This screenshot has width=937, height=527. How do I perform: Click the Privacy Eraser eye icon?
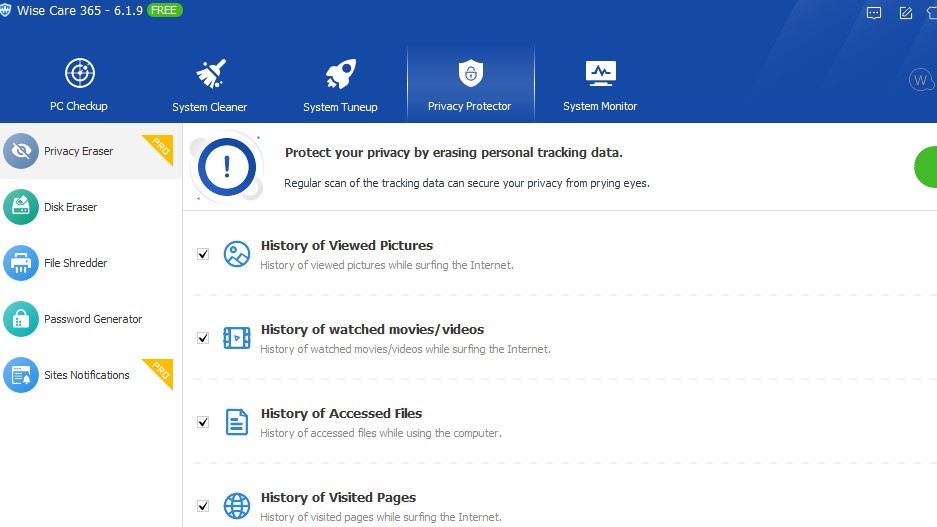pyautogui.click(x=21, y=151)
